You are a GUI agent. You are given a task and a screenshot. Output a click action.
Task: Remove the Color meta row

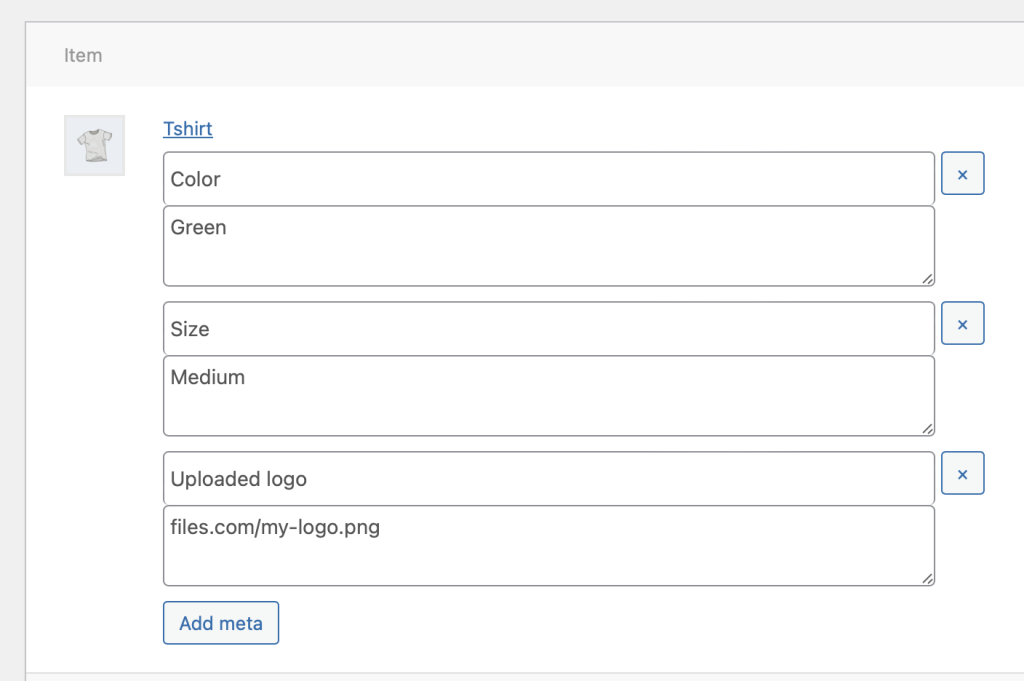(962, 174)
